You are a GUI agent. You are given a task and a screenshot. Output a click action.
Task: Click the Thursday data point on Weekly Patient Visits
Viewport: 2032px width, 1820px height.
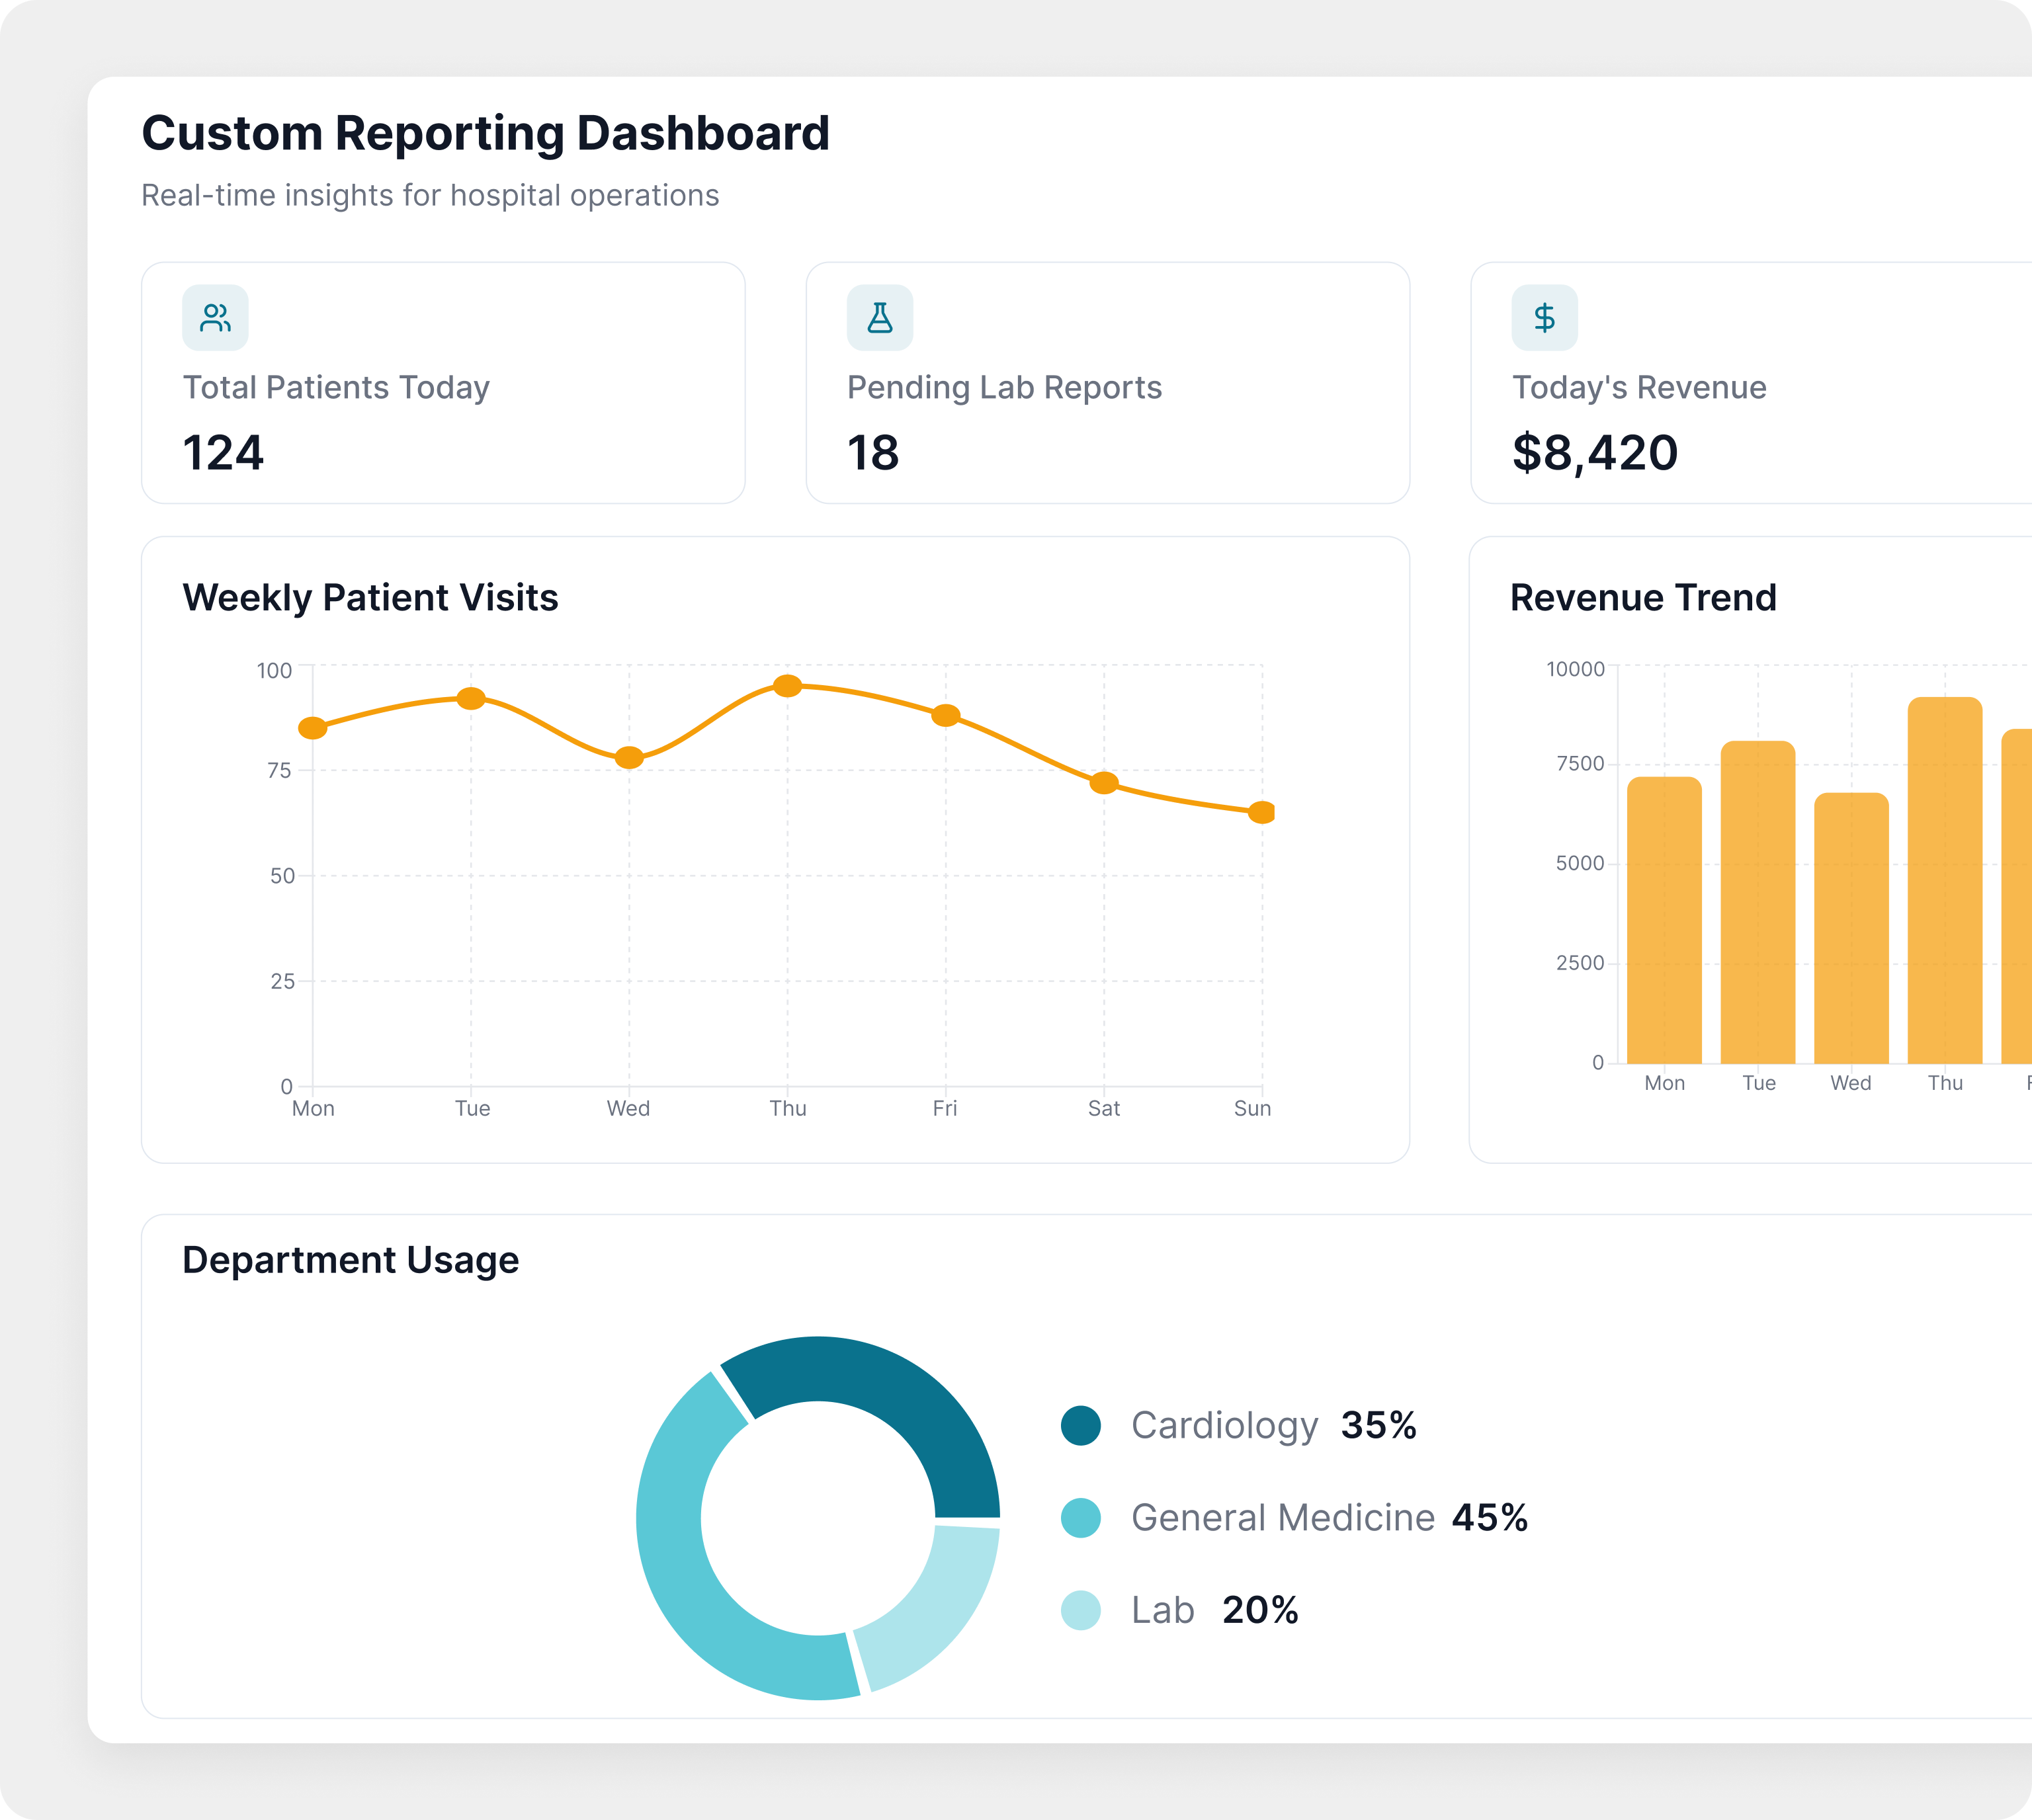[788, 685]
